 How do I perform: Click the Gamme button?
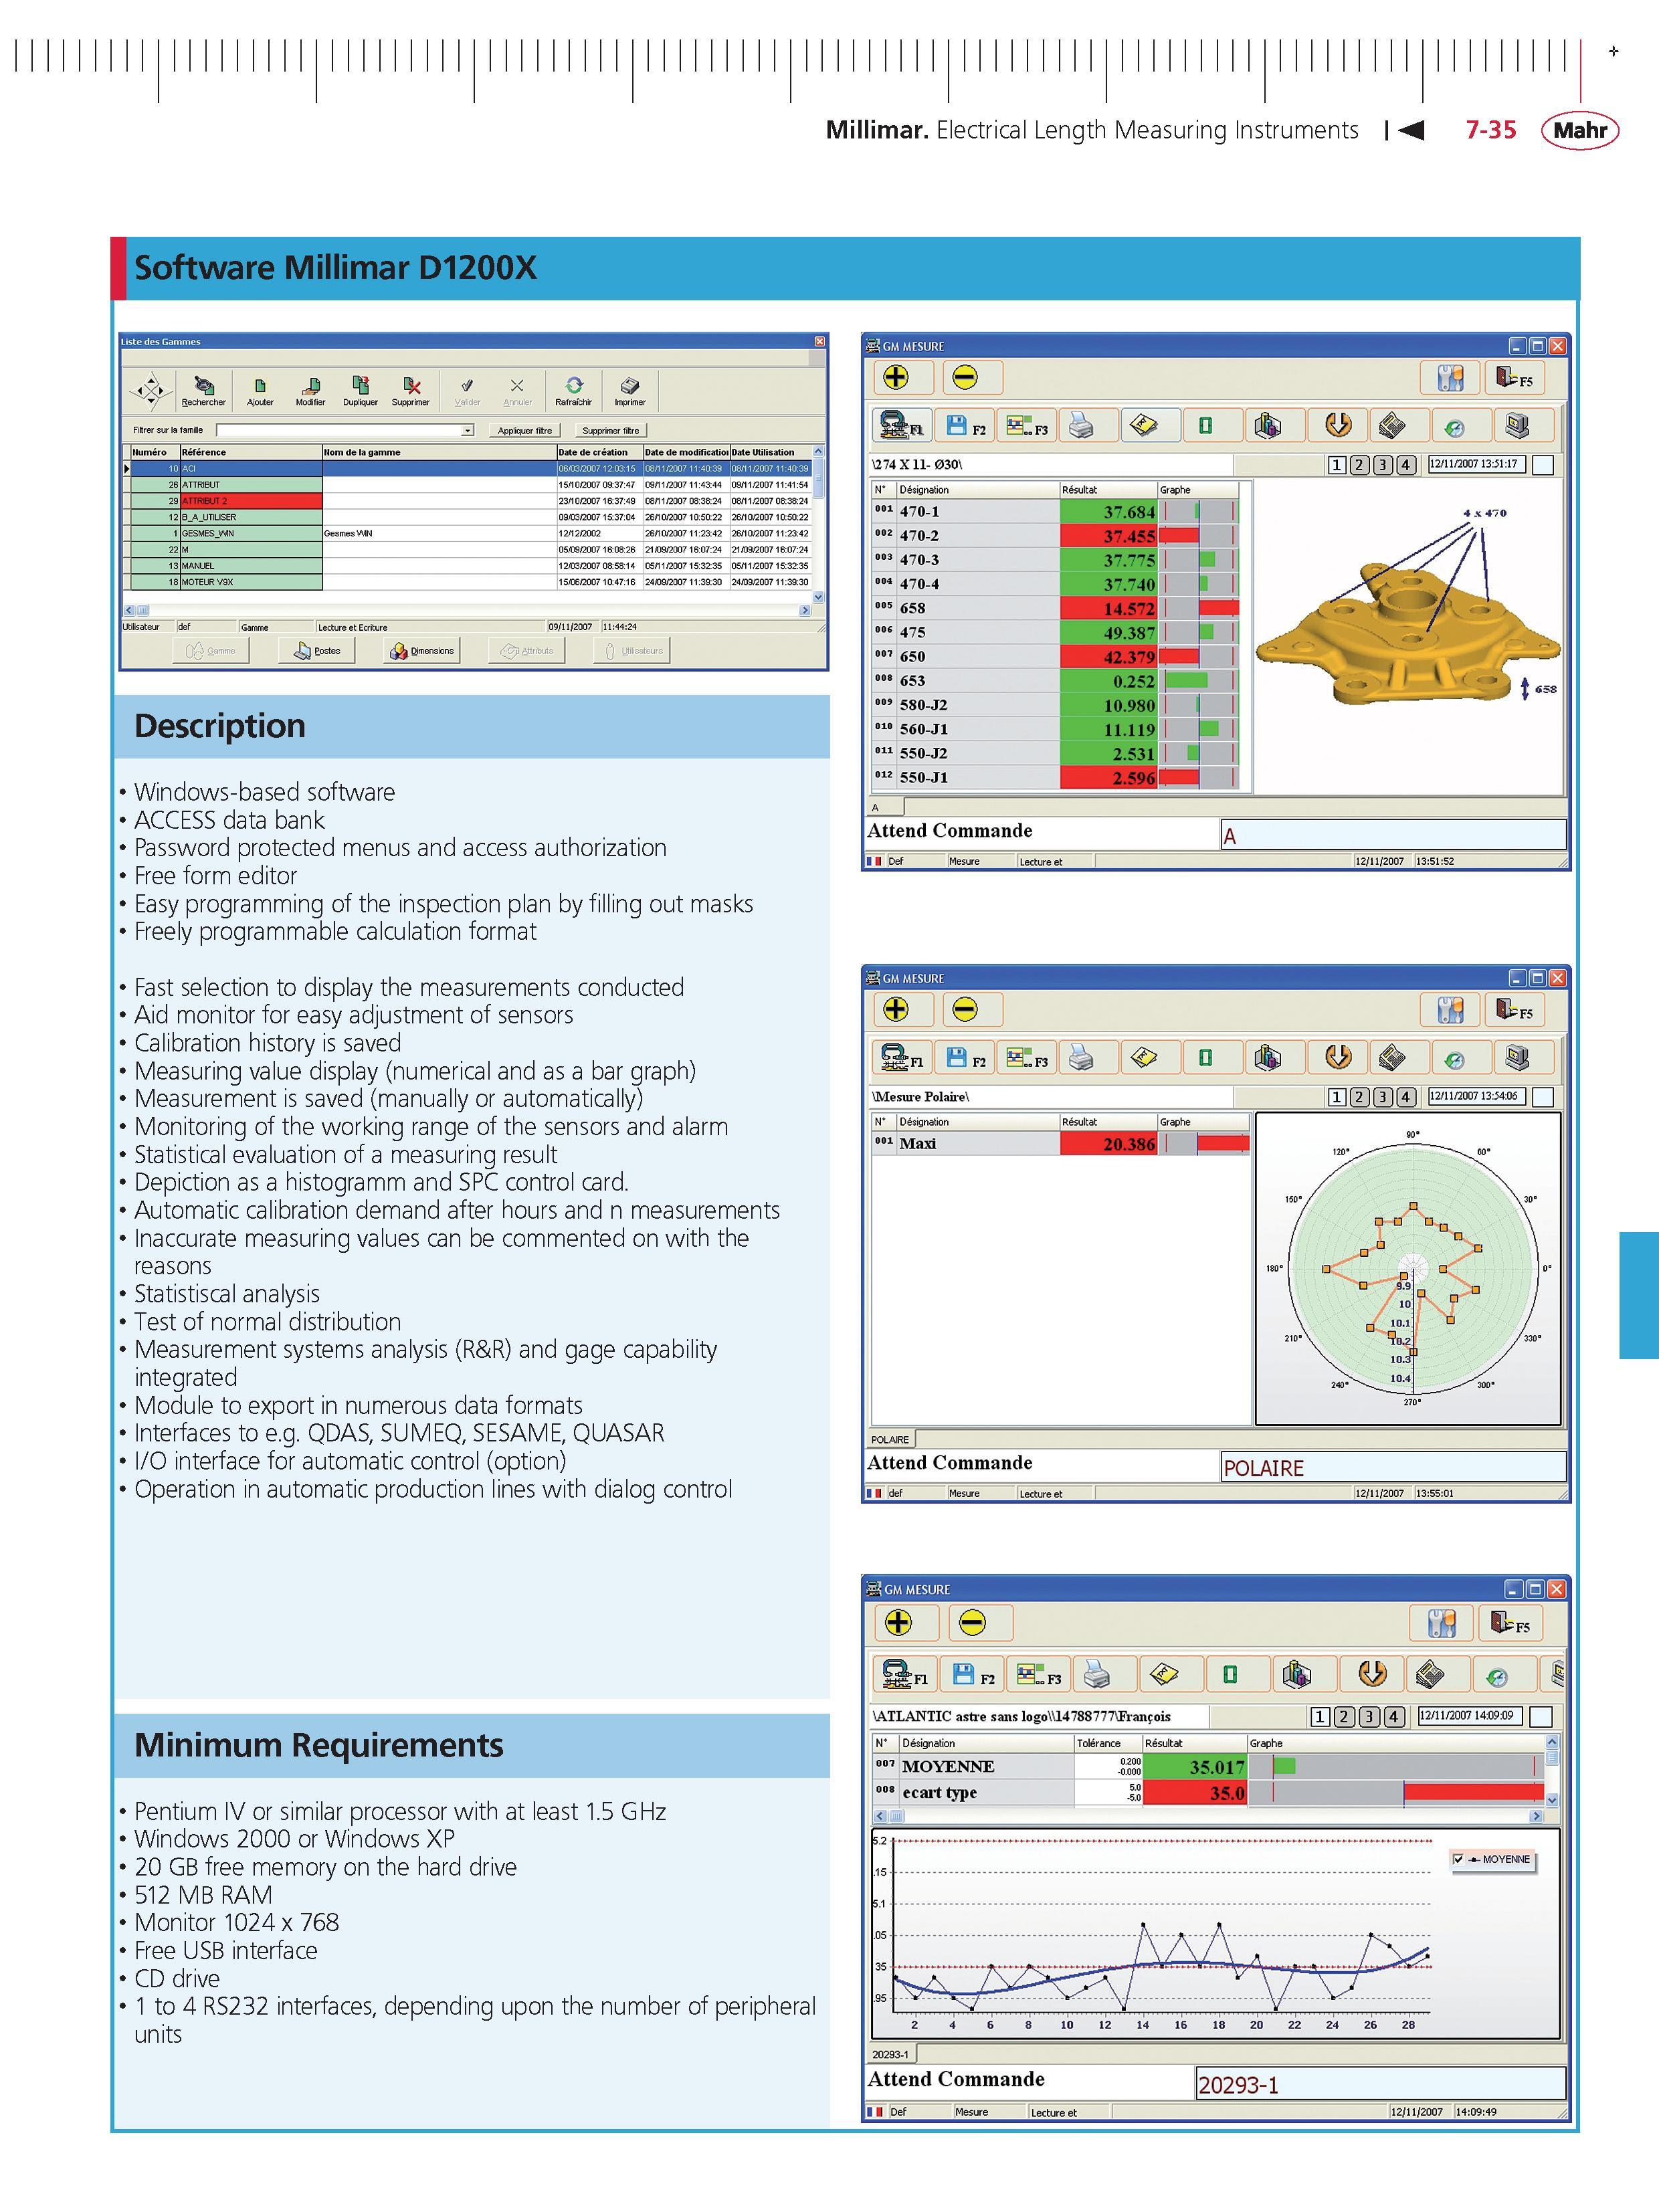pos(211,651)
